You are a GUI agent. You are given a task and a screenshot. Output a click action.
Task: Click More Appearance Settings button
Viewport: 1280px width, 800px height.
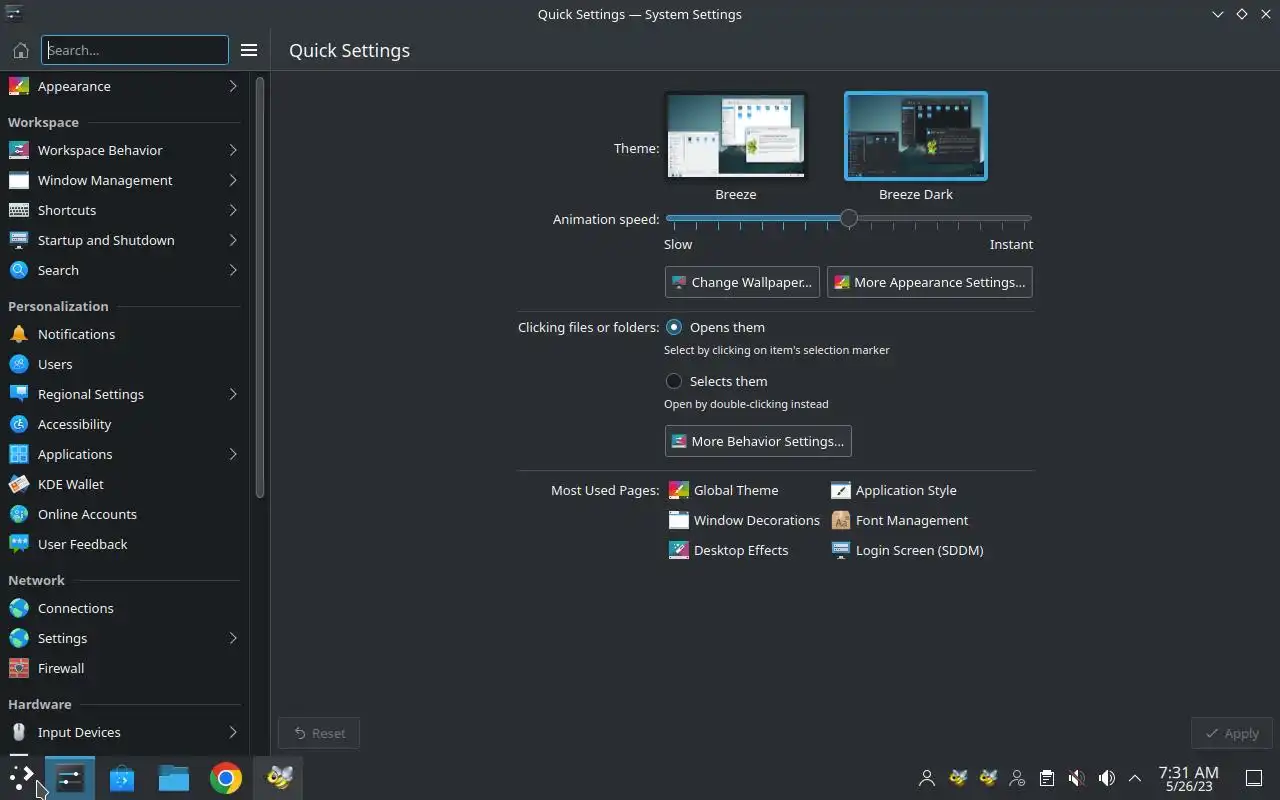tap(930, 282)
